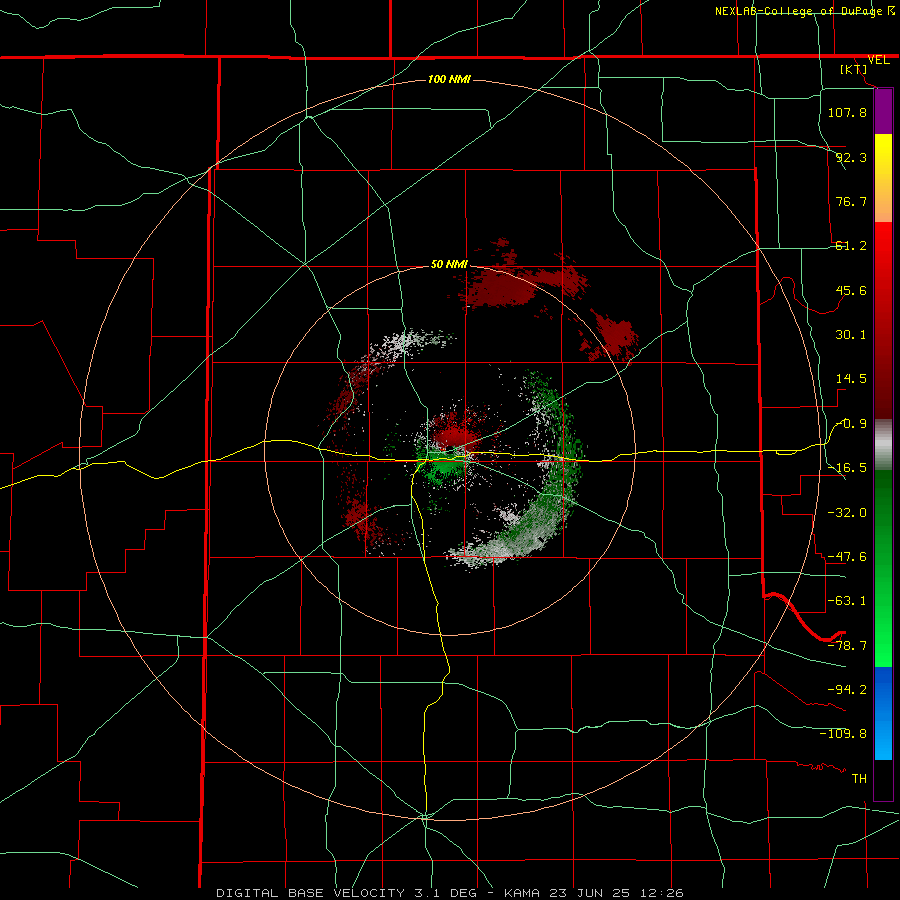Click the -78.7 velocity scale value
This screenshot has height=900, width=900.
(847, 646)
